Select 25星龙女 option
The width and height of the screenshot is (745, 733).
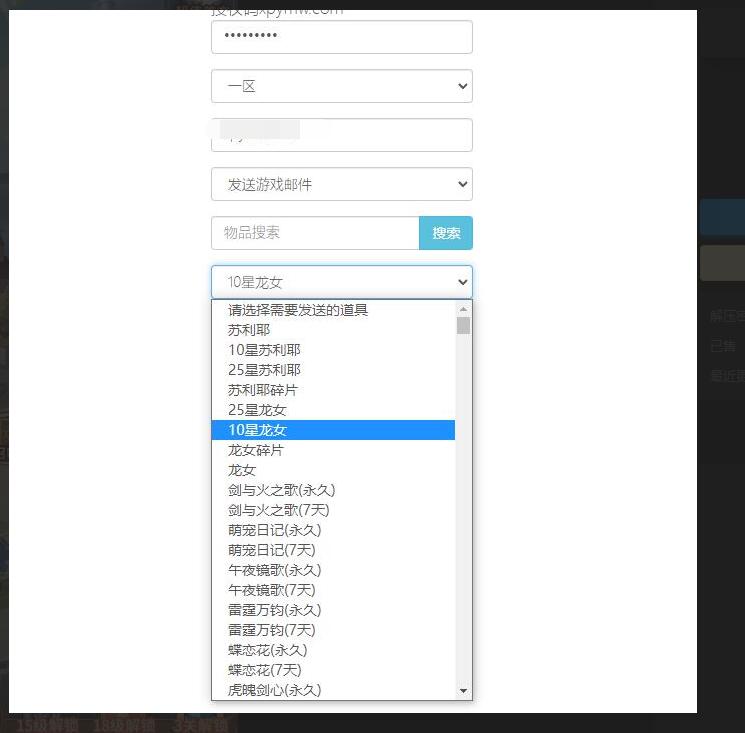257,410
